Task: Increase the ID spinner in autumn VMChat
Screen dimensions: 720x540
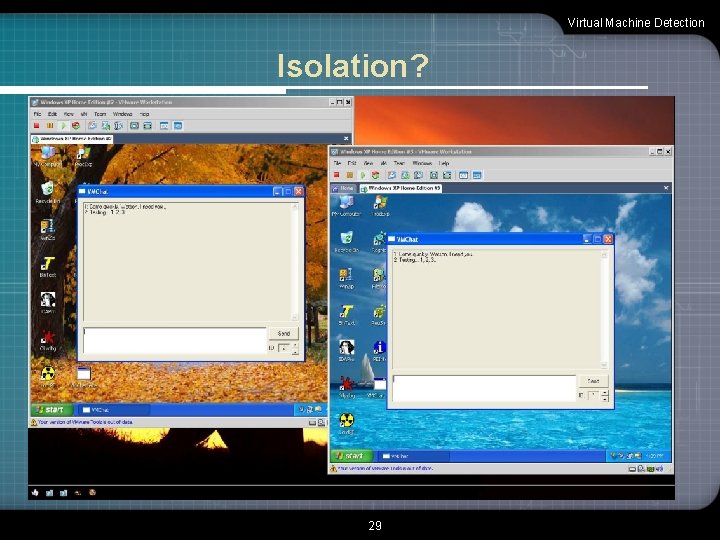Action: [x=295, y=345]
